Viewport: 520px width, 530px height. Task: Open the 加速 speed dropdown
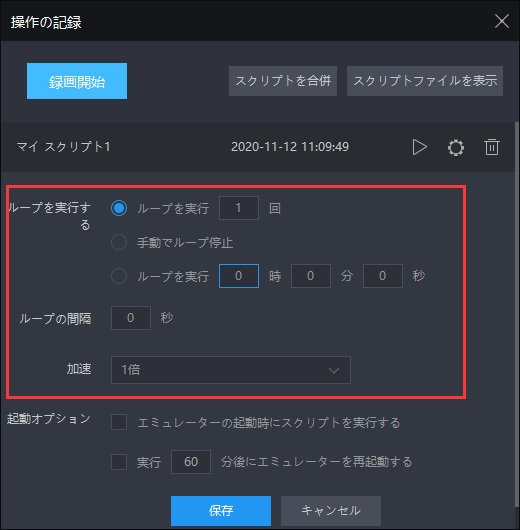231,370
